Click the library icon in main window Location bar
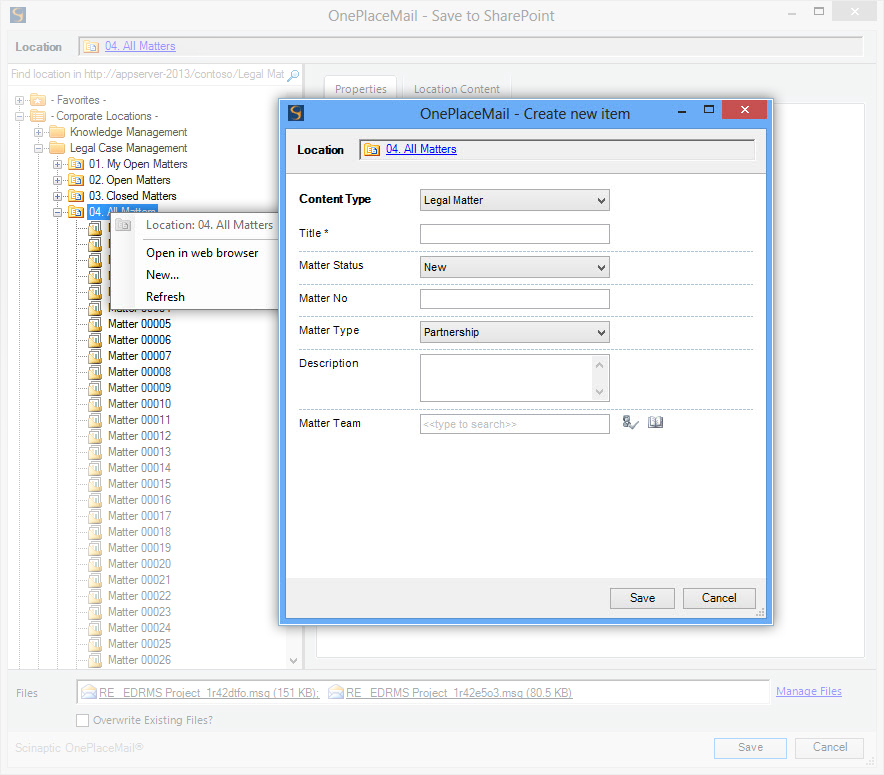This screenshot has width=884, height=775. (91, 46)
